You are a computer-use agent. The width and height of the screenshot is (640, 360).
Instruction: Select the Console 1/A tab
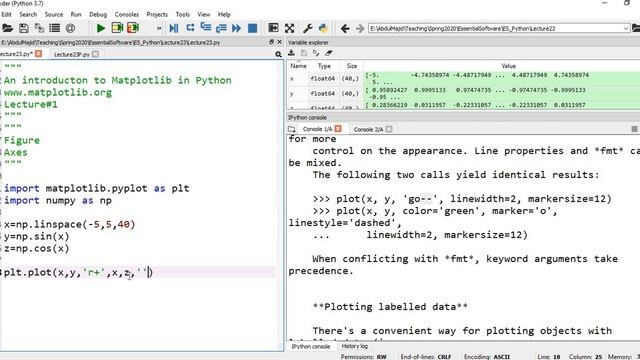point(317,129)
